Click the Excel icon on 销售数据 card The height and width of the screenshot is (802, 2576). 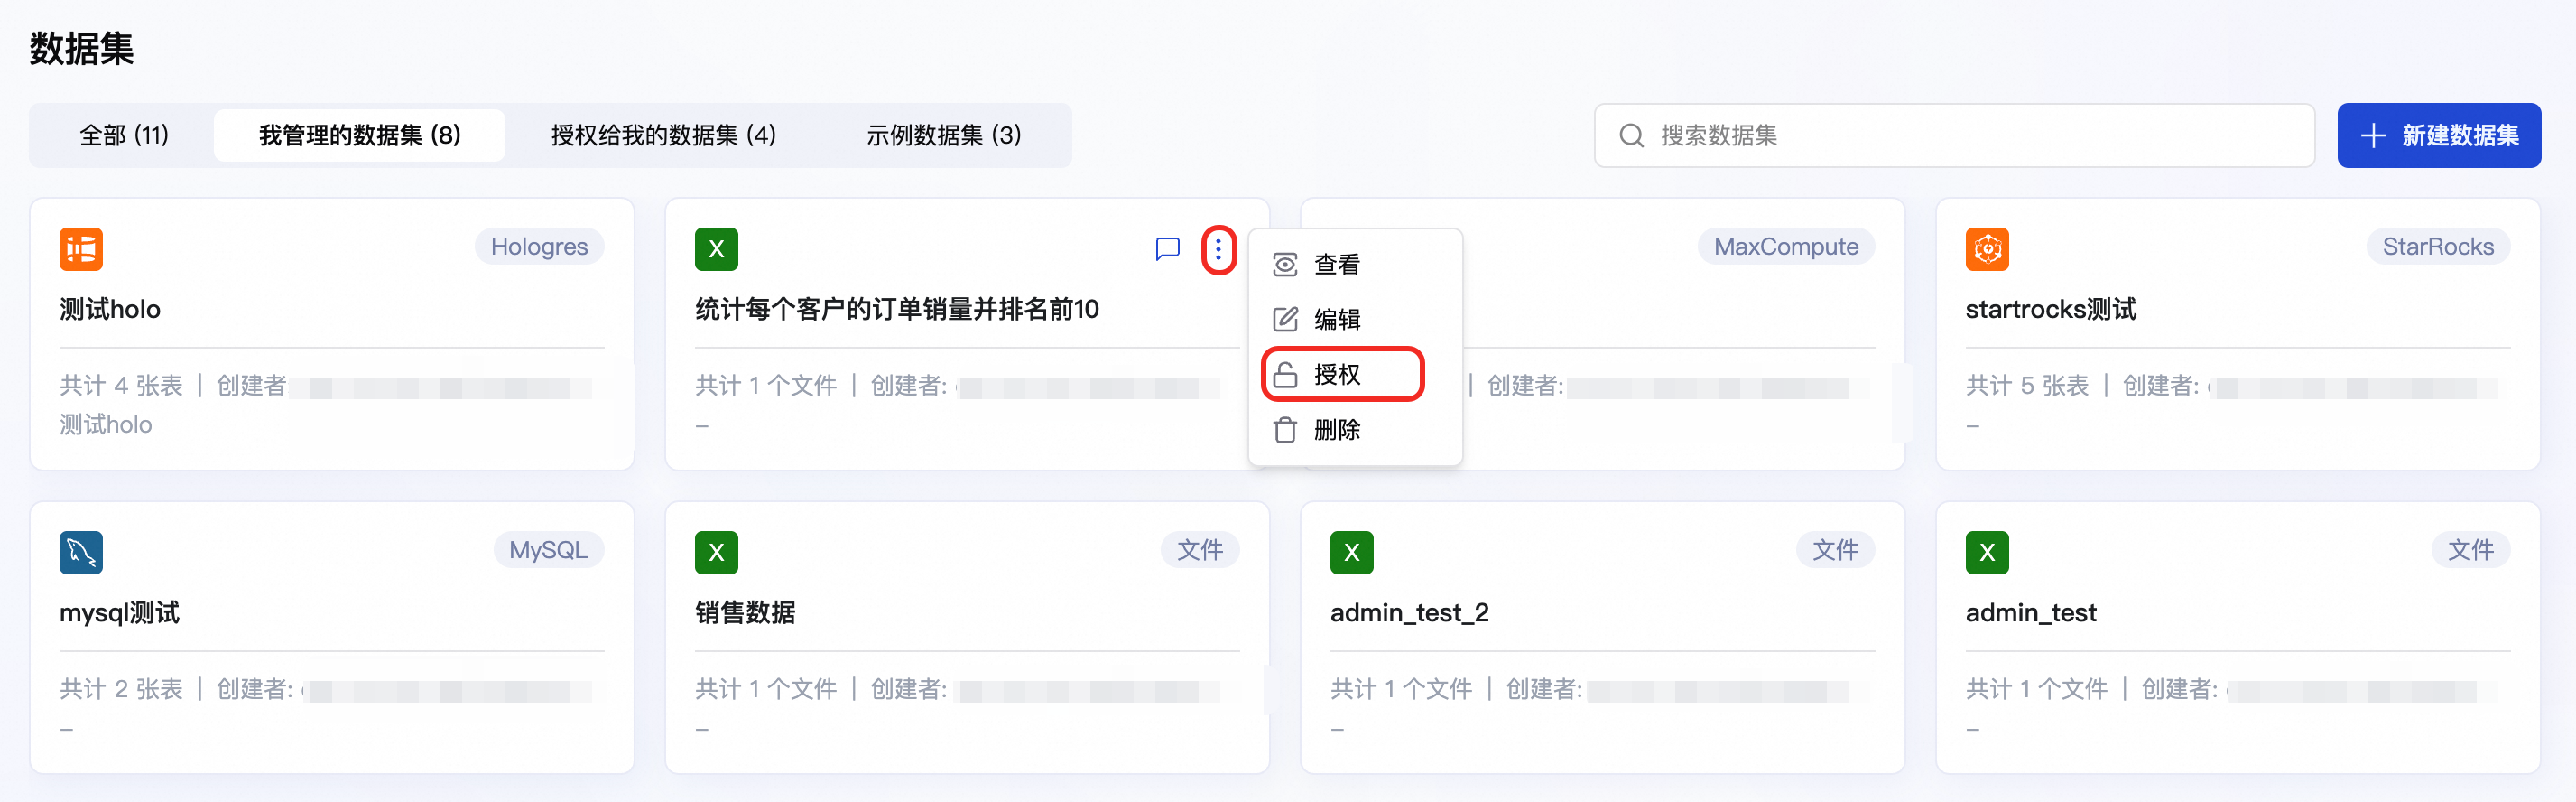716,552
